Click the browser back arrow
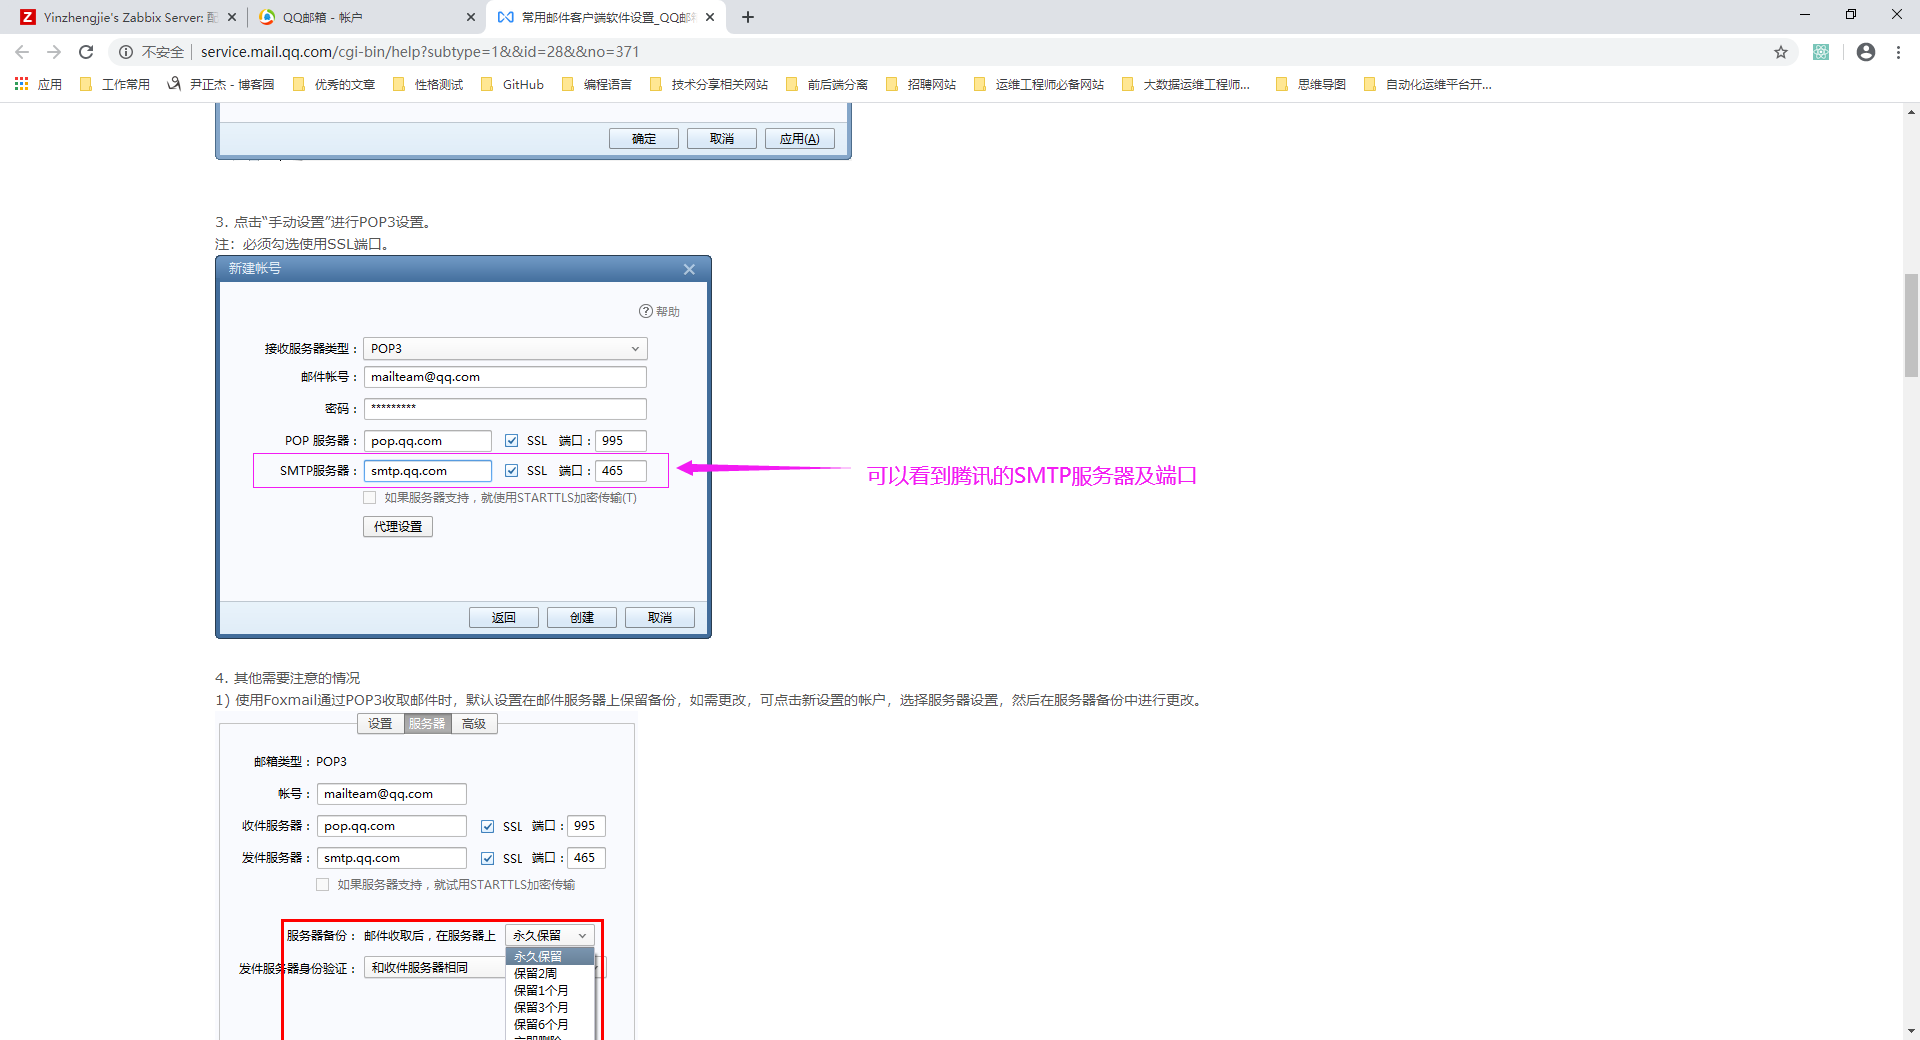1920x1040 pixels. point(22,52)
